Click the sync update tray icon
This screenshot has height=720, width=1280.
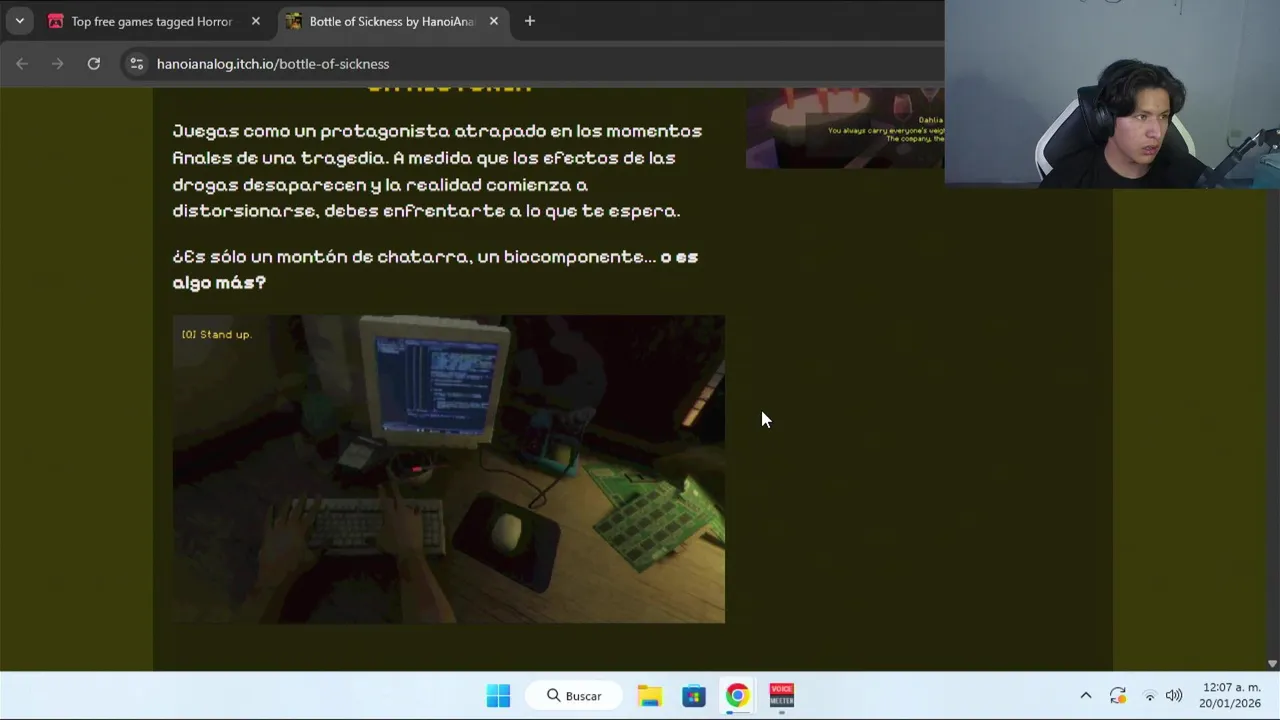1118,696
